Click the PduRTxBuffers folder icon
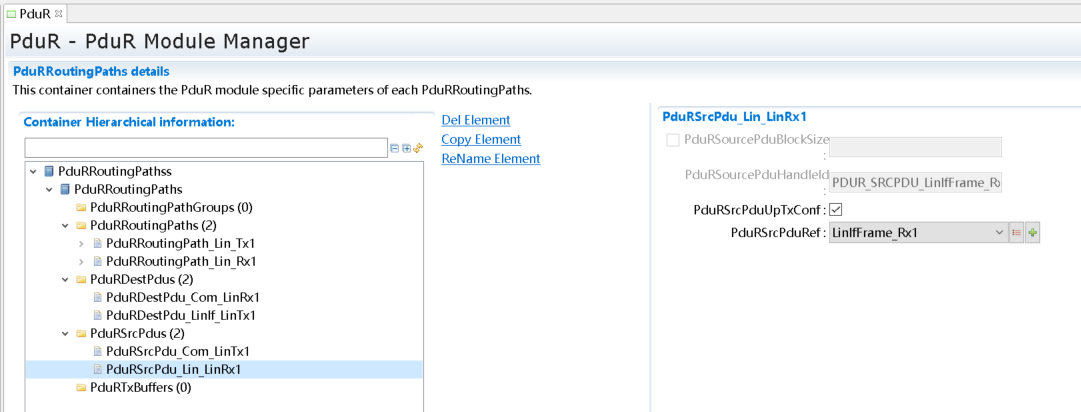The width and height of the screenshot is (1081, 412). pyautogui.click(x=81, y=387)
